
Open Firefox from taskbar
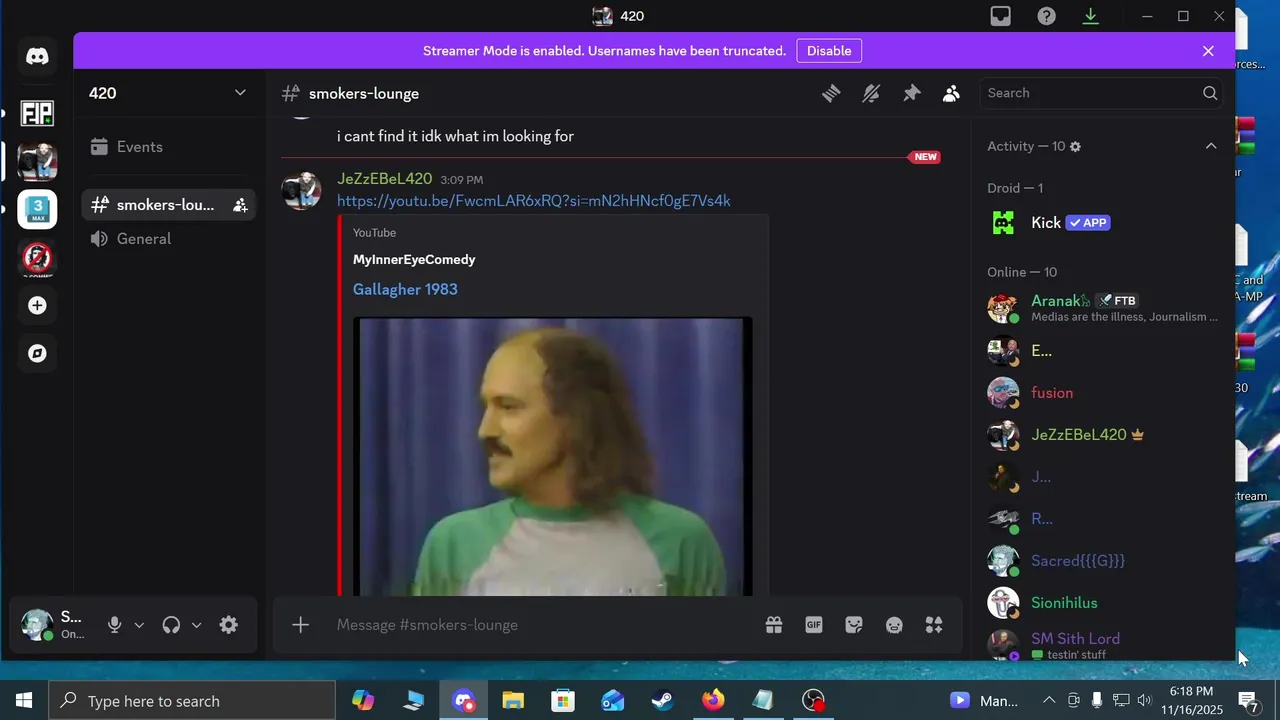tap(713, 701)
